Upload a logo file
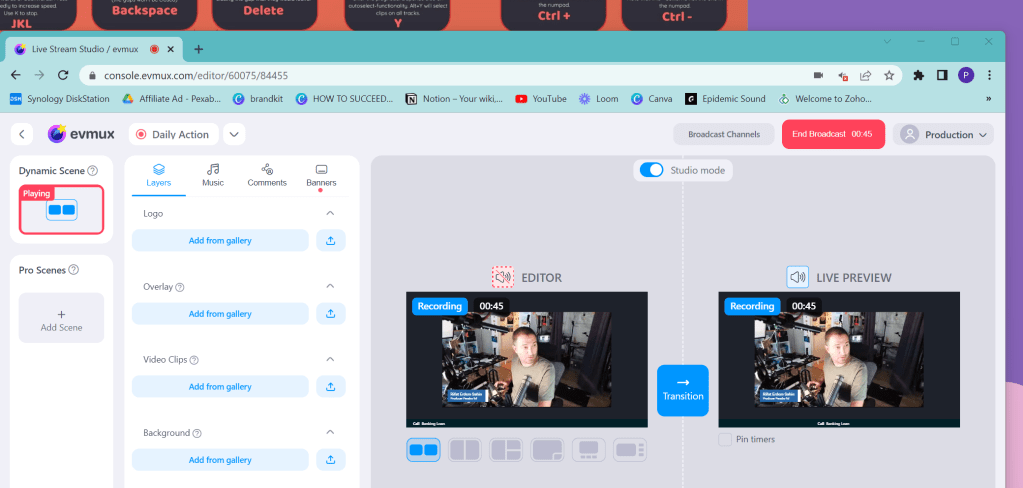The image size is (1023, 488). point(331,241)
